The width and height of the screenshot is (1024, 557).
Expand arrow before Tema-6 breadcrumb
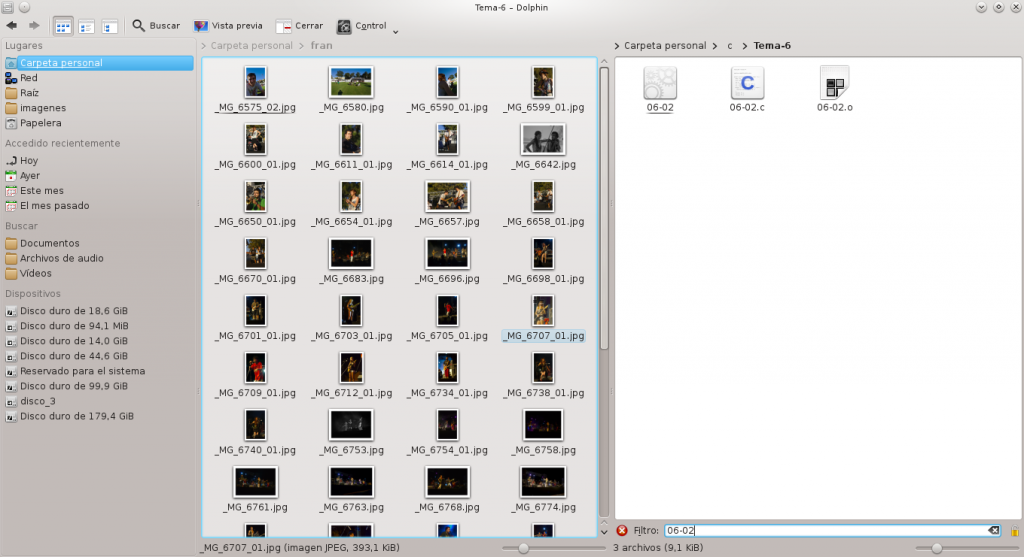point(744,46)
